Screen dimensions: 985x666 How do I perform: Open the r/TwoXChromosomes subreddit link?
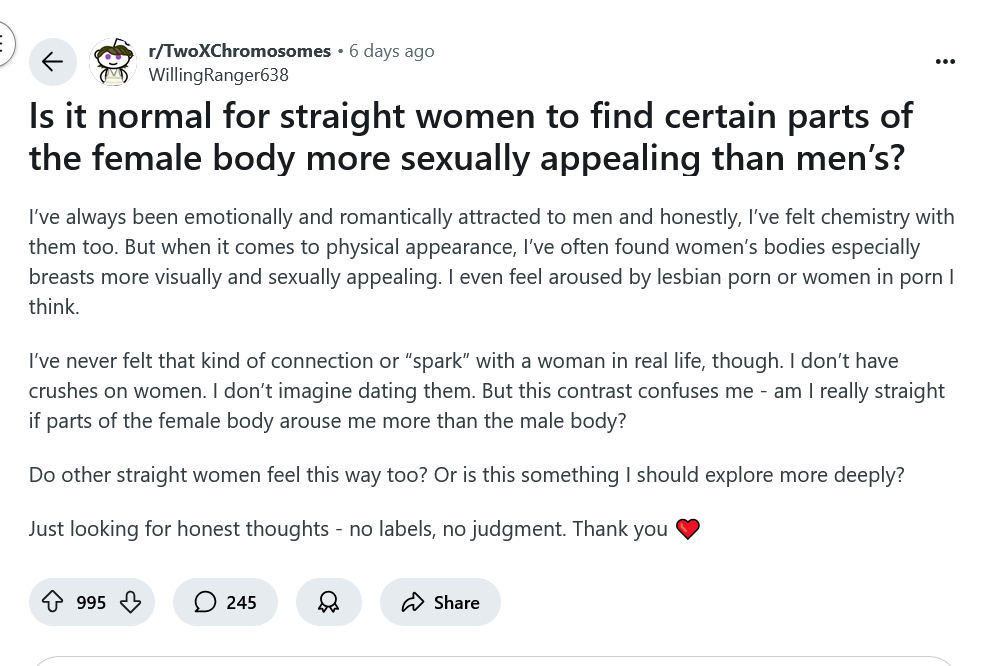pos(239,51)
